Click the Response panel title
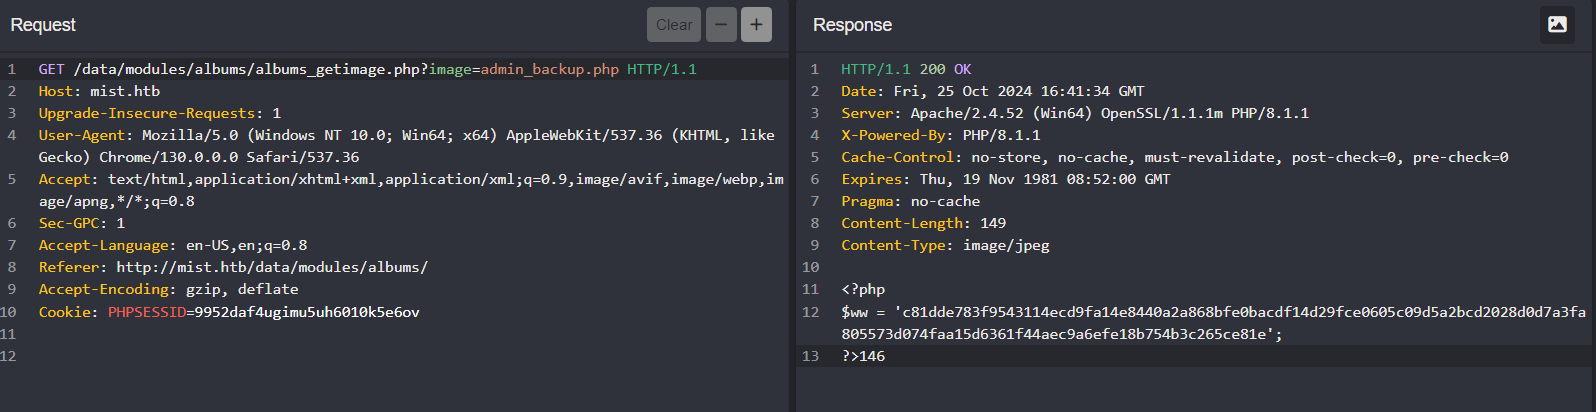The image size is (1596, 412). click(x=852, y=25)
